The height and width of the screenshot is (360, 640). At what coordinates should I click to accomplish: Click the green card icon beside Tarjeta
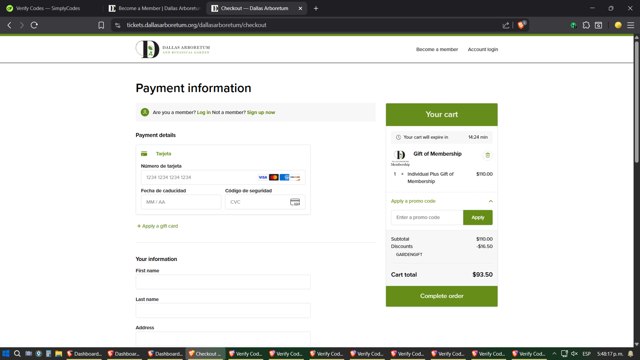point(144,154)
